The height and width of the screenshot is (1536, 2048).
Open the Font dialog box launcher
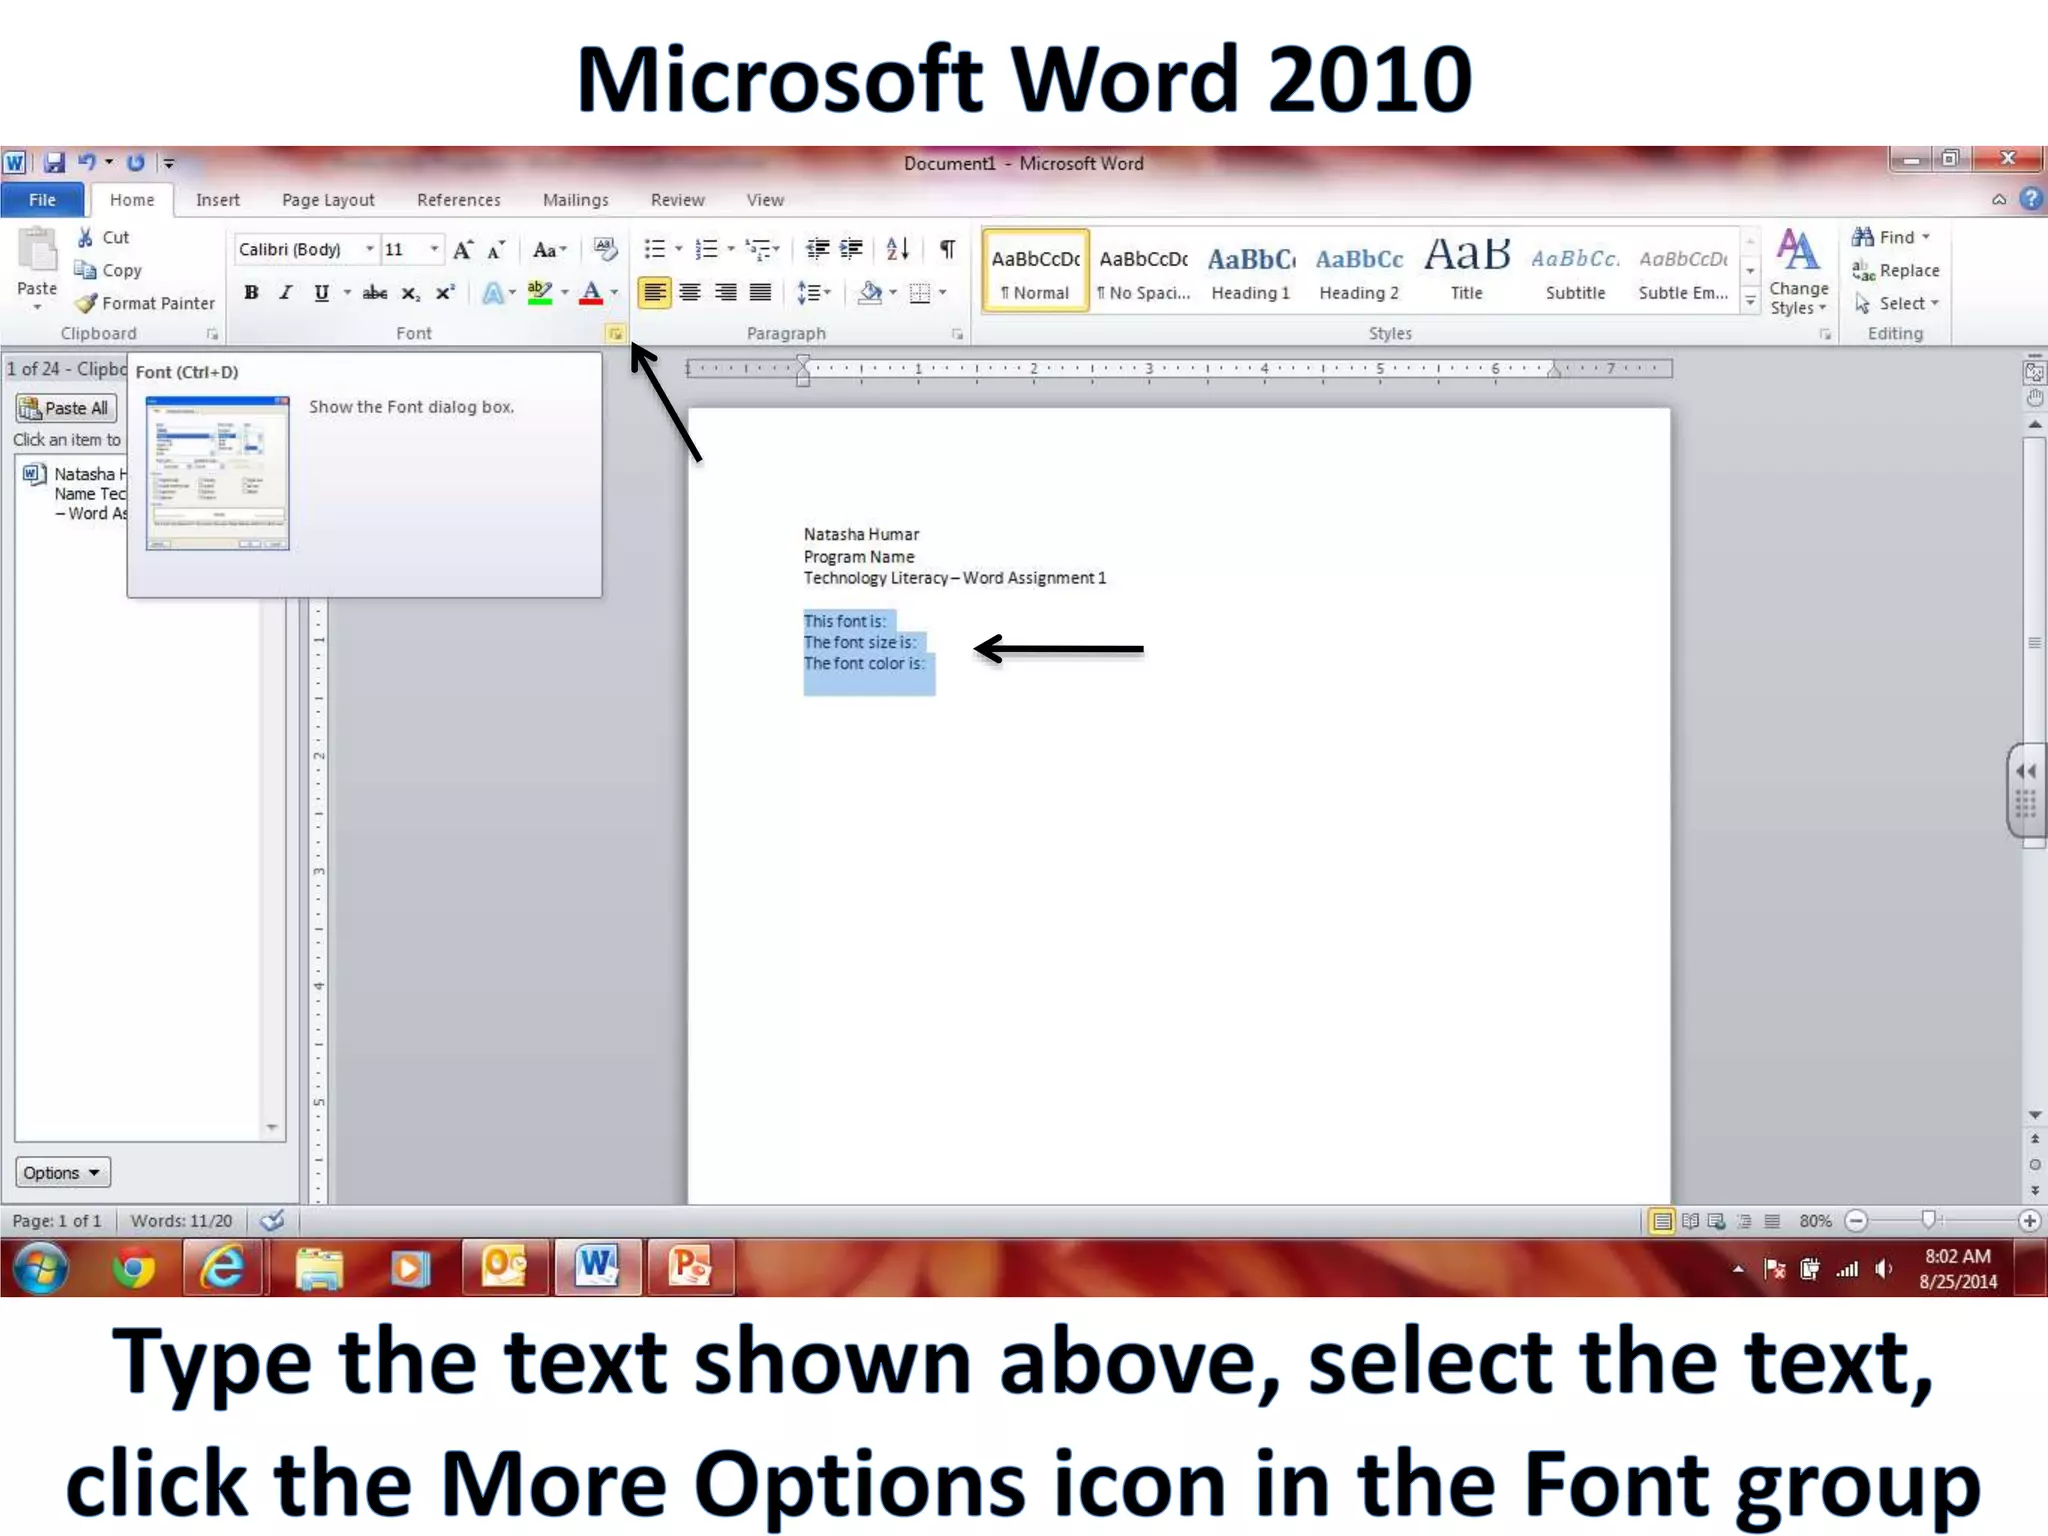(x=615, y=334)
